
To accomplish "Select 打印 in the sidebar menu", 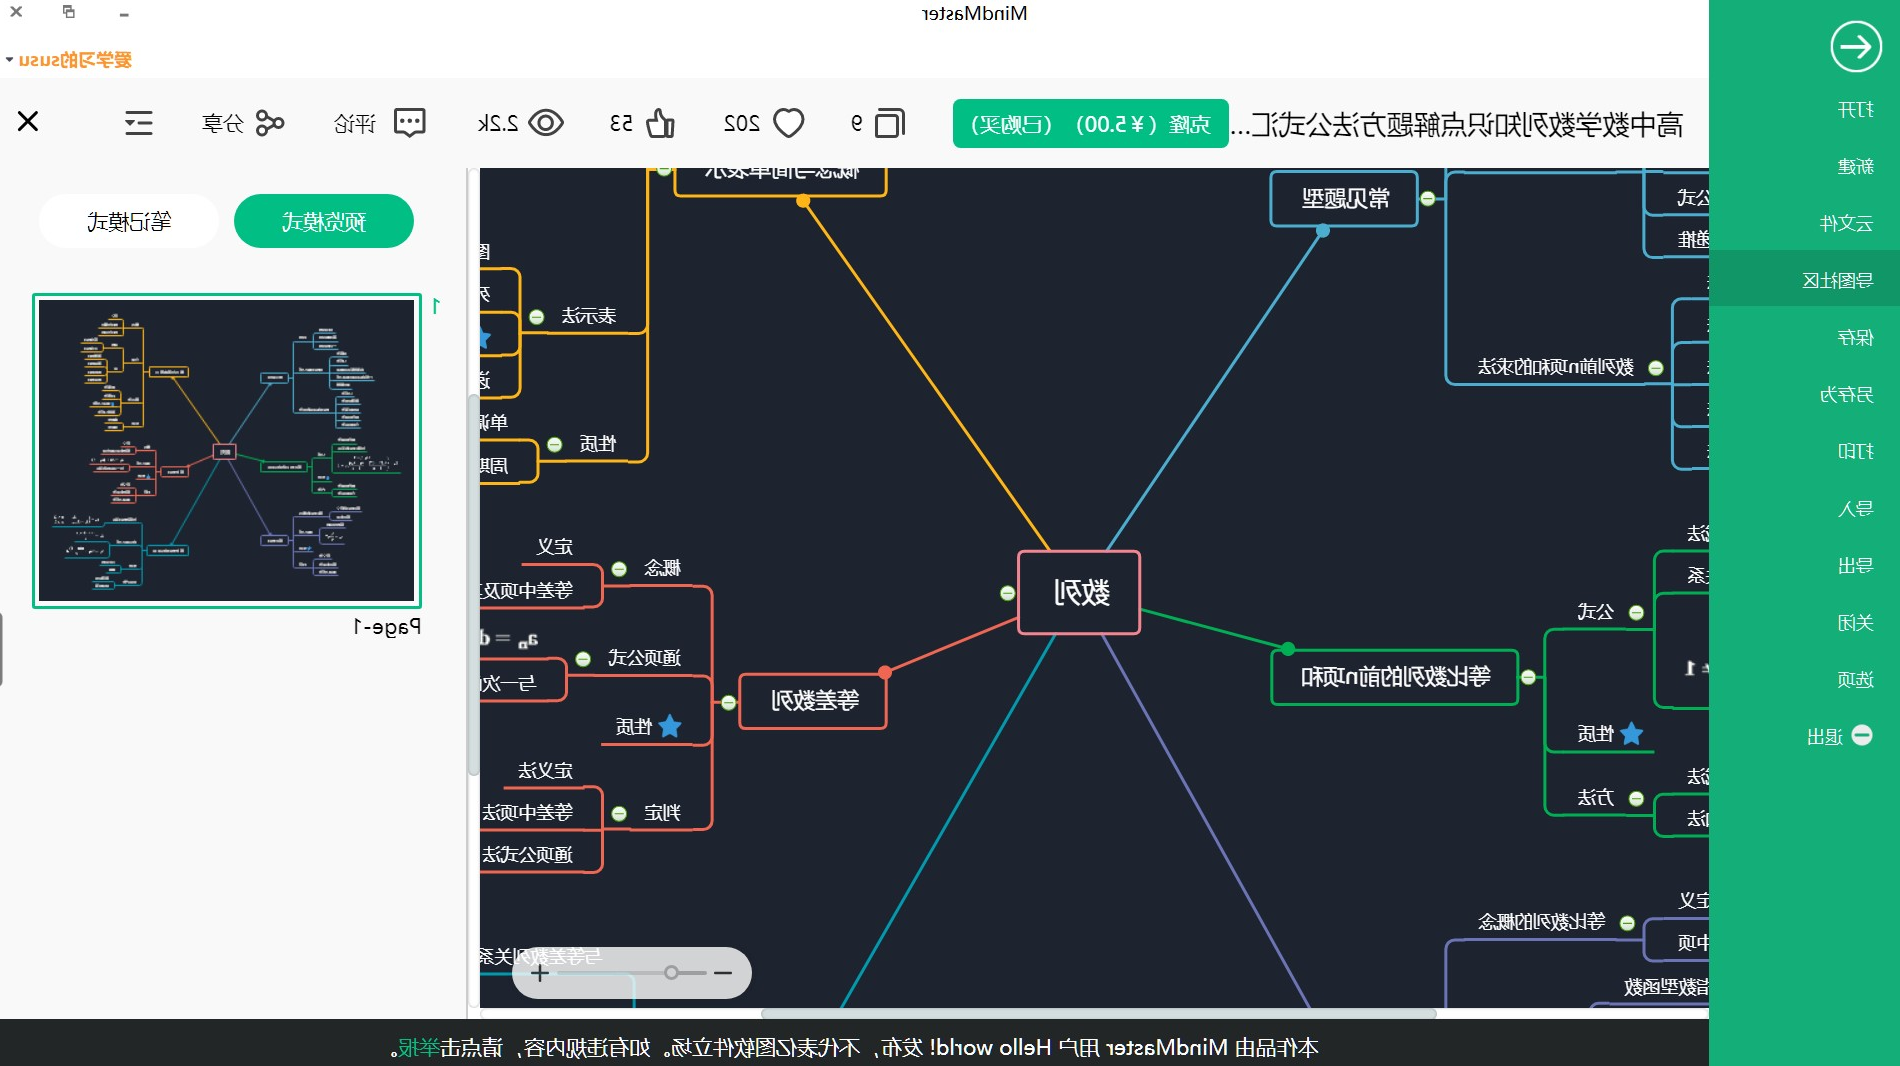I will pyautogui.click(x=1856, y=451).
